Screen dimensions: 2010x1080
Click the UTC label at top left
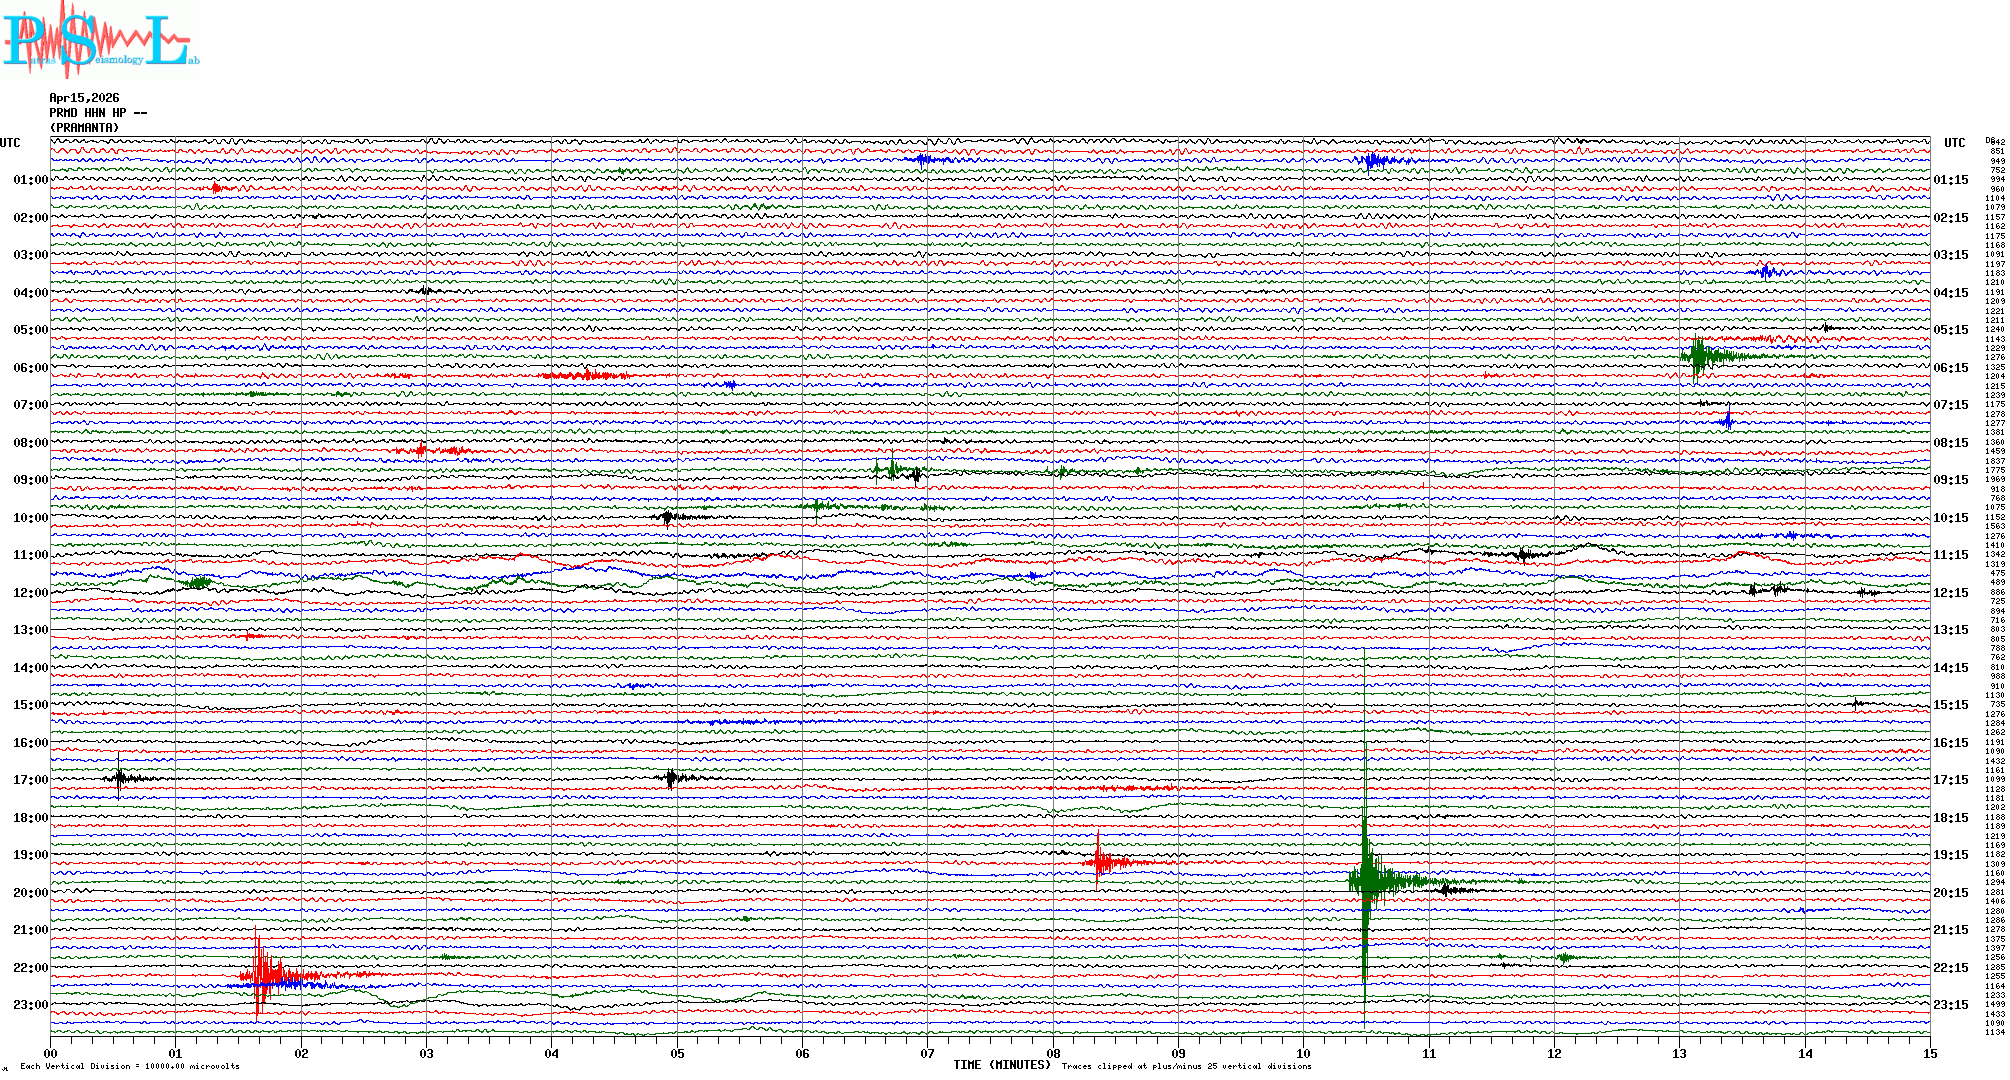tap(10, 143)
